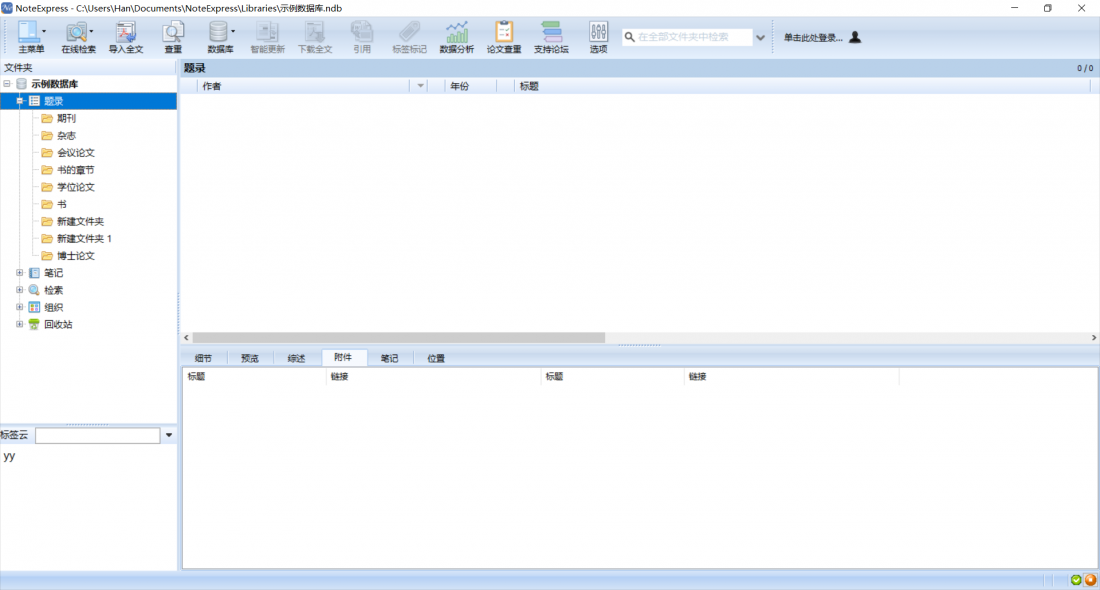
Task: Sort by the 年份 column header
Action: pyautogui.click(x=470, y=86)
